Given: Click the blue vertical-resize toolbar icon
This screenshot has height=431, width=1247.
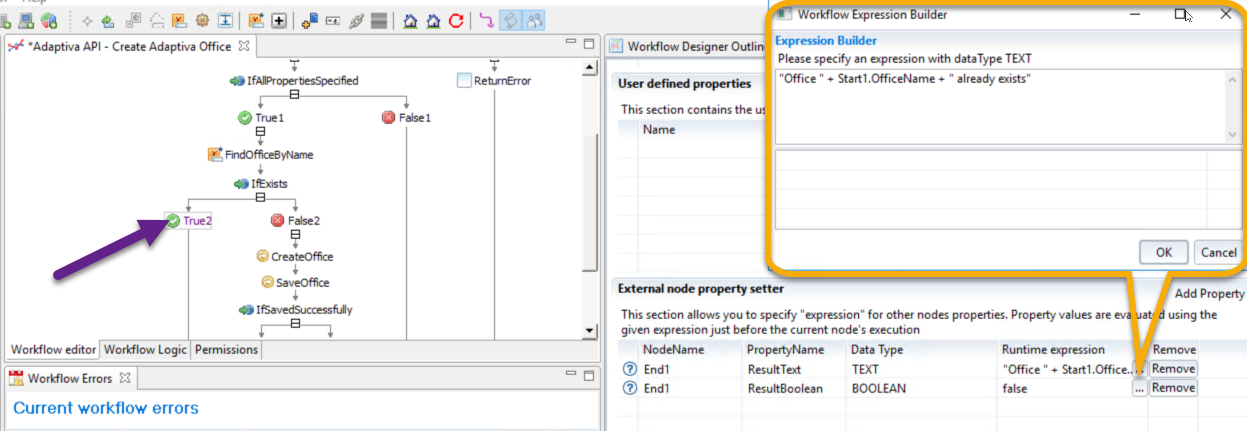Looking at the screenshot, I should [225, 20].
